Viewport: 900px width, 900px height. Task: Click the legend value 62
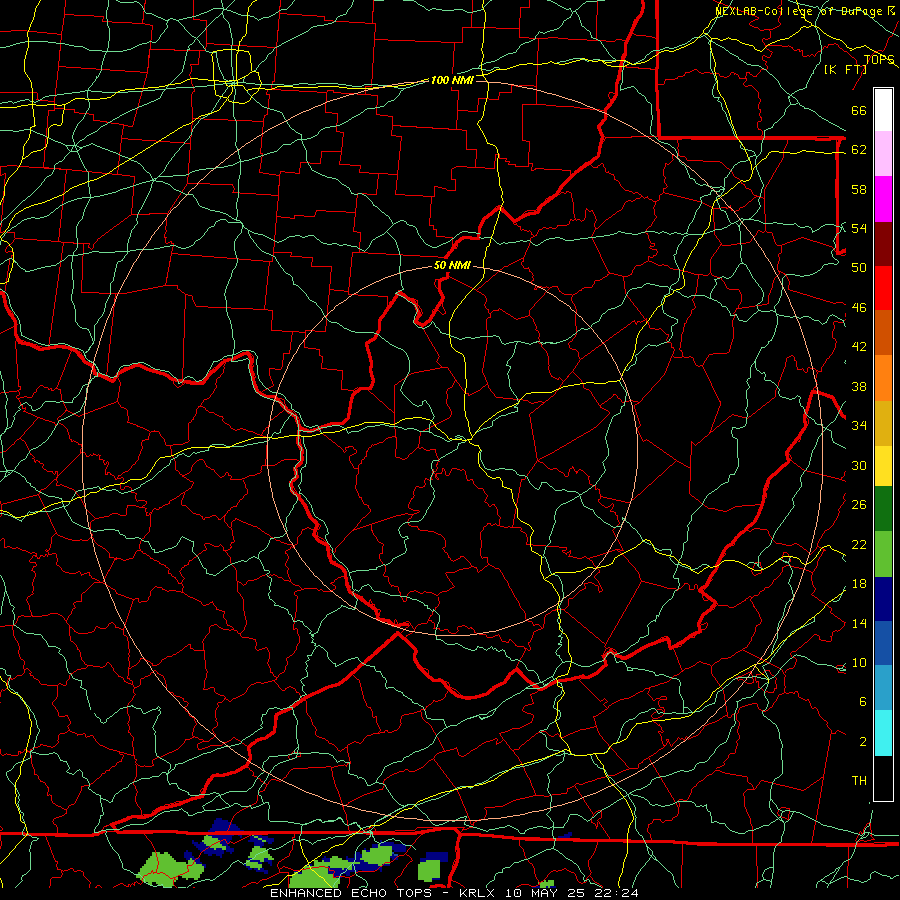coord(859,150)
